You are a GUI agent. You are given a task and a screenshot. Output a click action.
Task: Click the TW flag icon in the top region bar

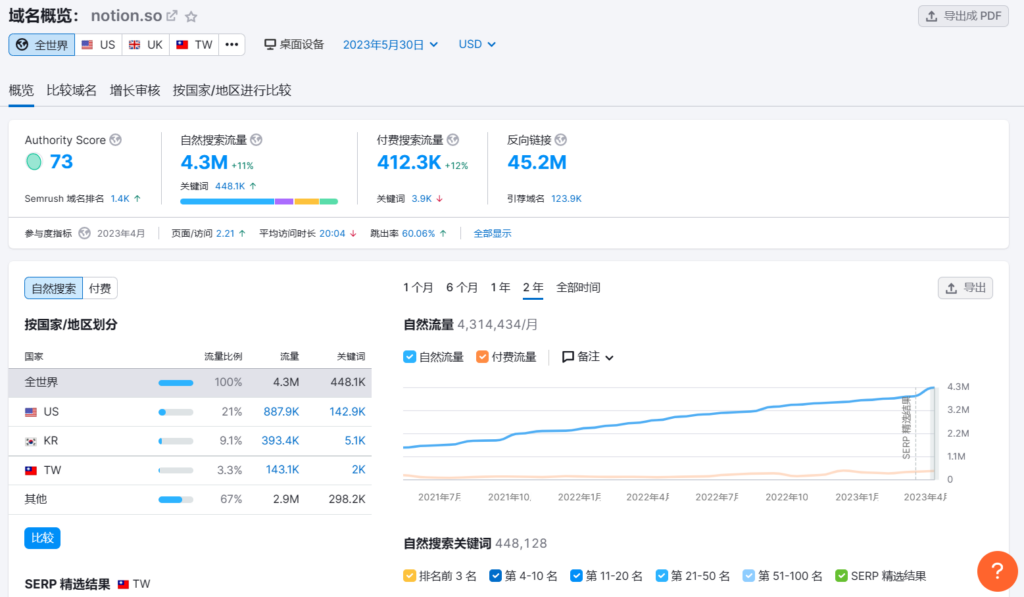click(182, 44)
